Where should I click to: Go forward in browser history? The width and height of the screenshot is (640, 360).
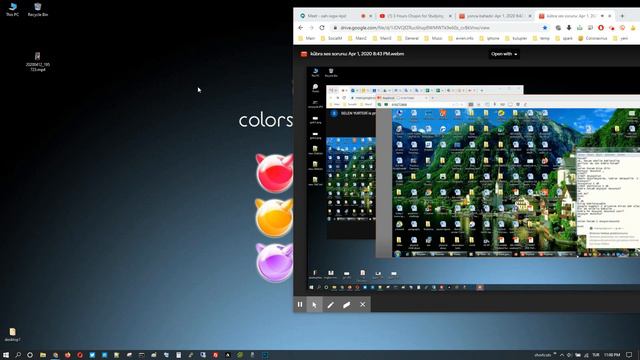click(x=311, y=28)
